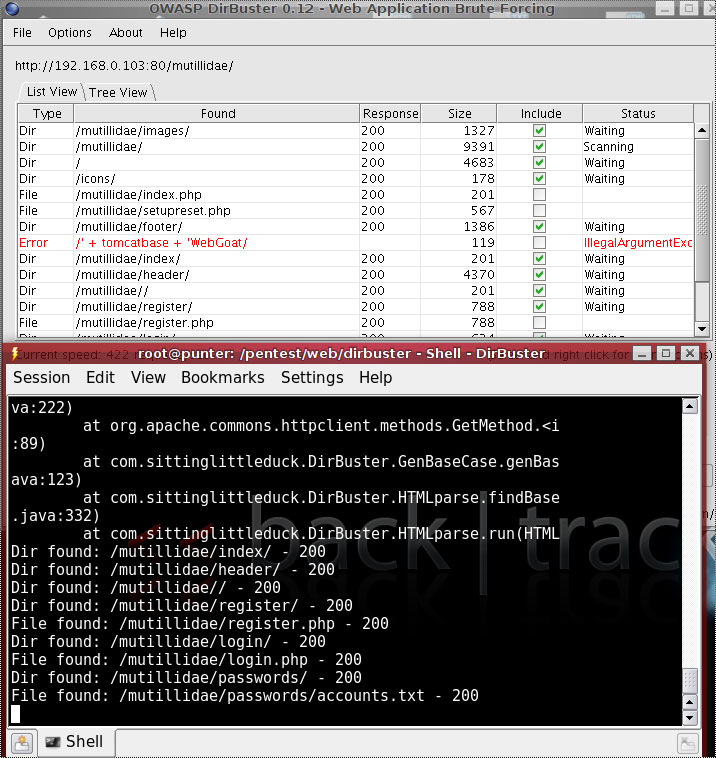This screenshot has height=758, width=716.
Task: Enable Include for /mutillidae/index.php
Action: [539, 195]
